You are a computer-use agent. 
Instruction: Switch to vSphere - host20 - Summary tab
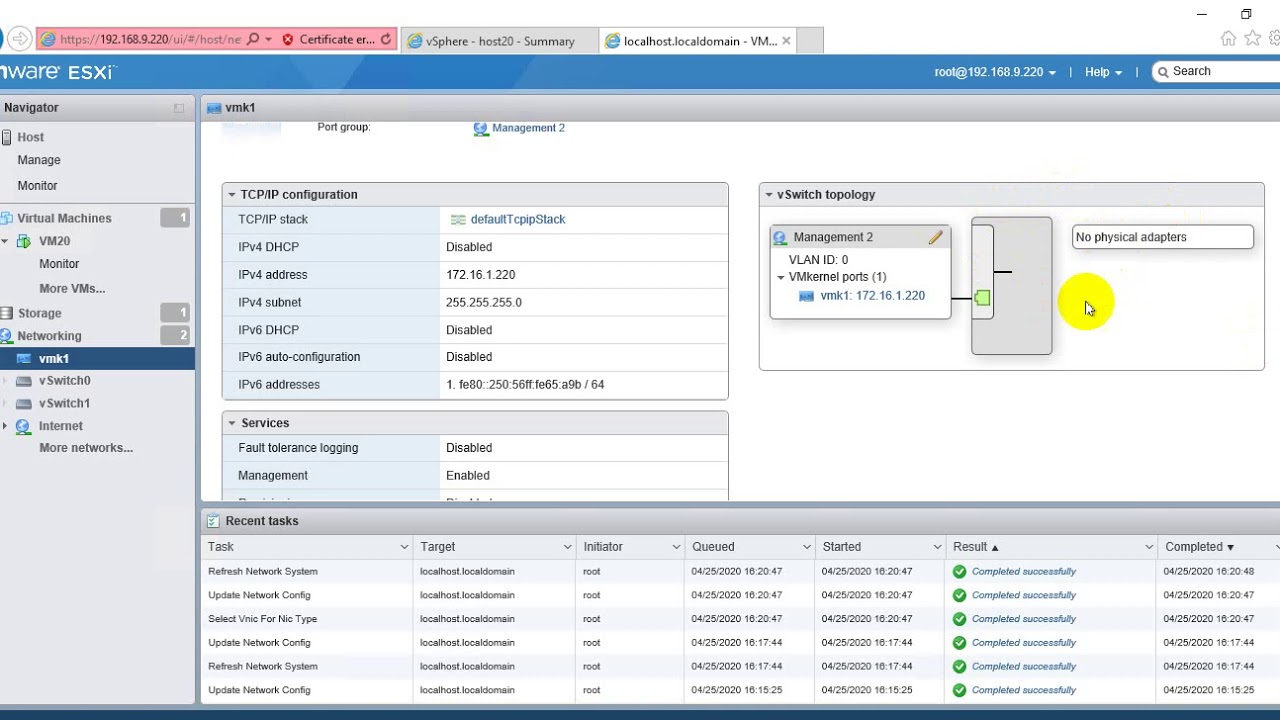click(x=500, y=41)
